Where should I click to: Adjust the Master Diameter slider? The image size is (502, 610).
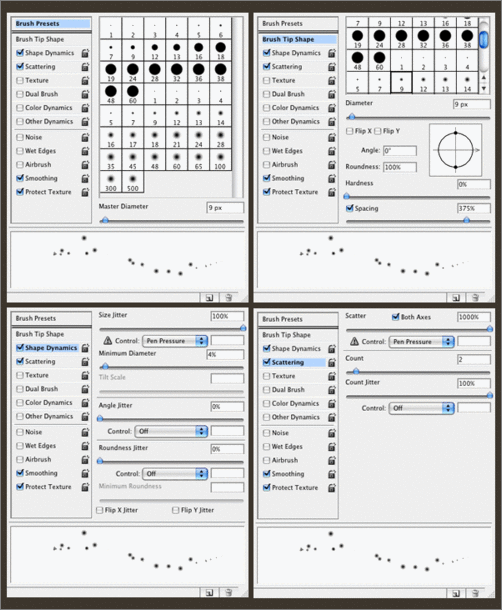coord(104,221)
